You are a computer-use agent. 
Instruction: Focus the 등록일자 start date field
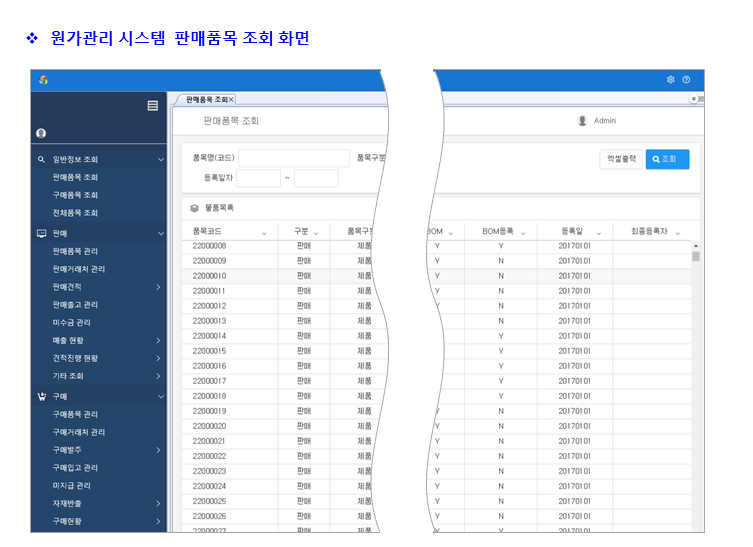tap(258, 178)
